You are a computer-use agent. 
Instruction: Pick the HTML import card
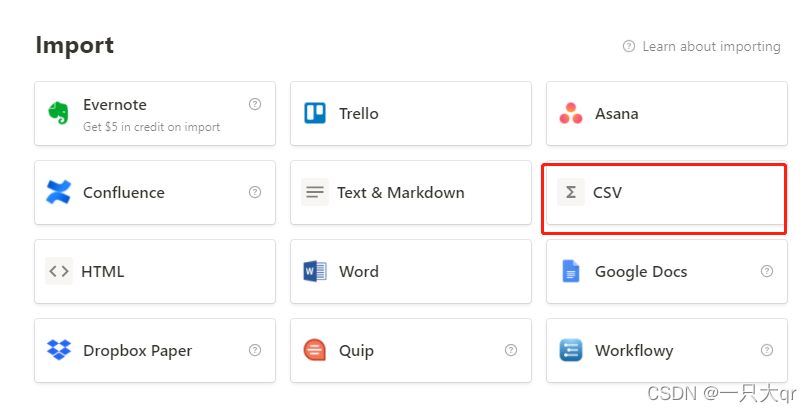(x=155, y=271)
